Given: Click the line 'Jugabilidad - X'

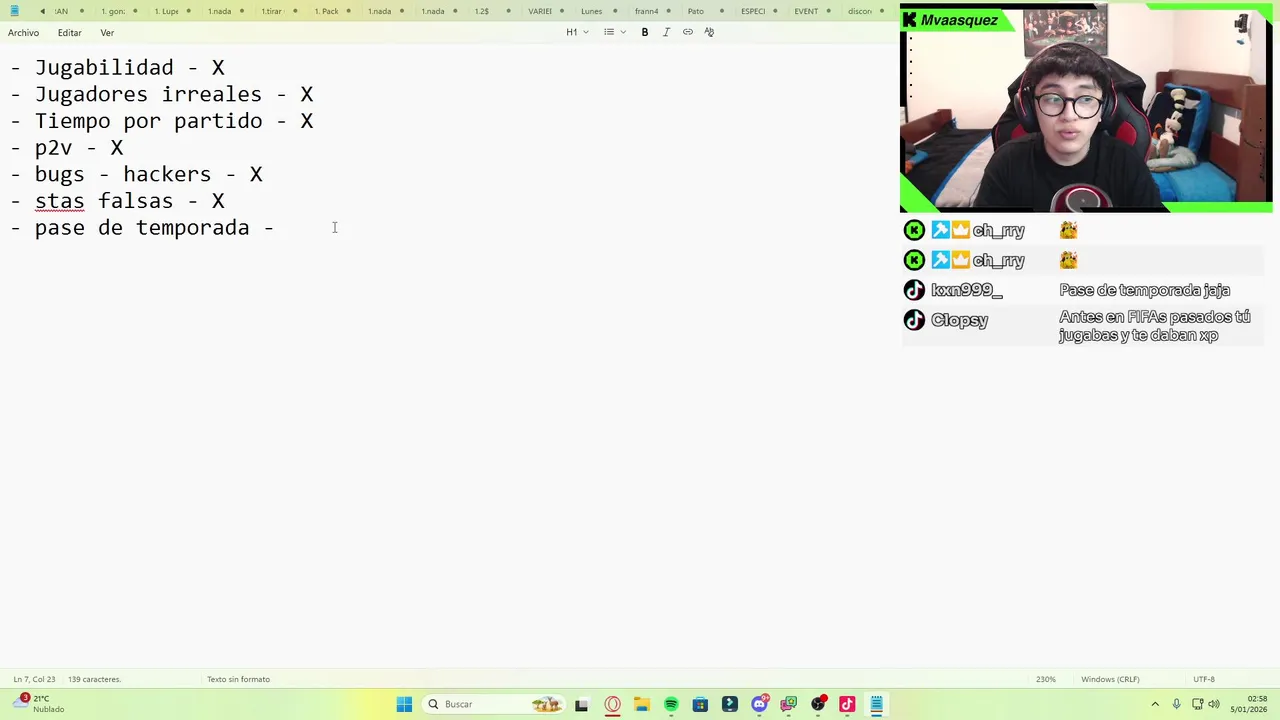Looking at the screenshot, I should 118,68.
